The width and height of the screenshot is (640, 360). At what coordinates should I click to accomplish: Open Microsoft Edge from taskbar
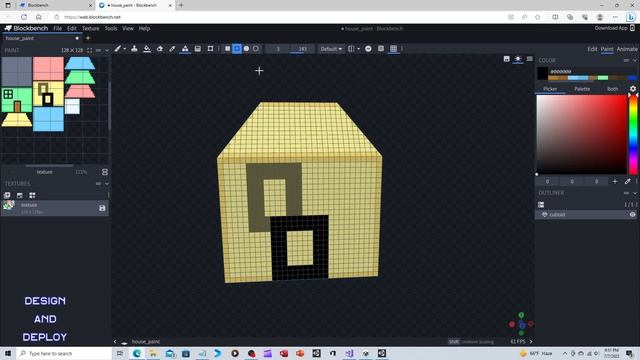click(136, 353)
